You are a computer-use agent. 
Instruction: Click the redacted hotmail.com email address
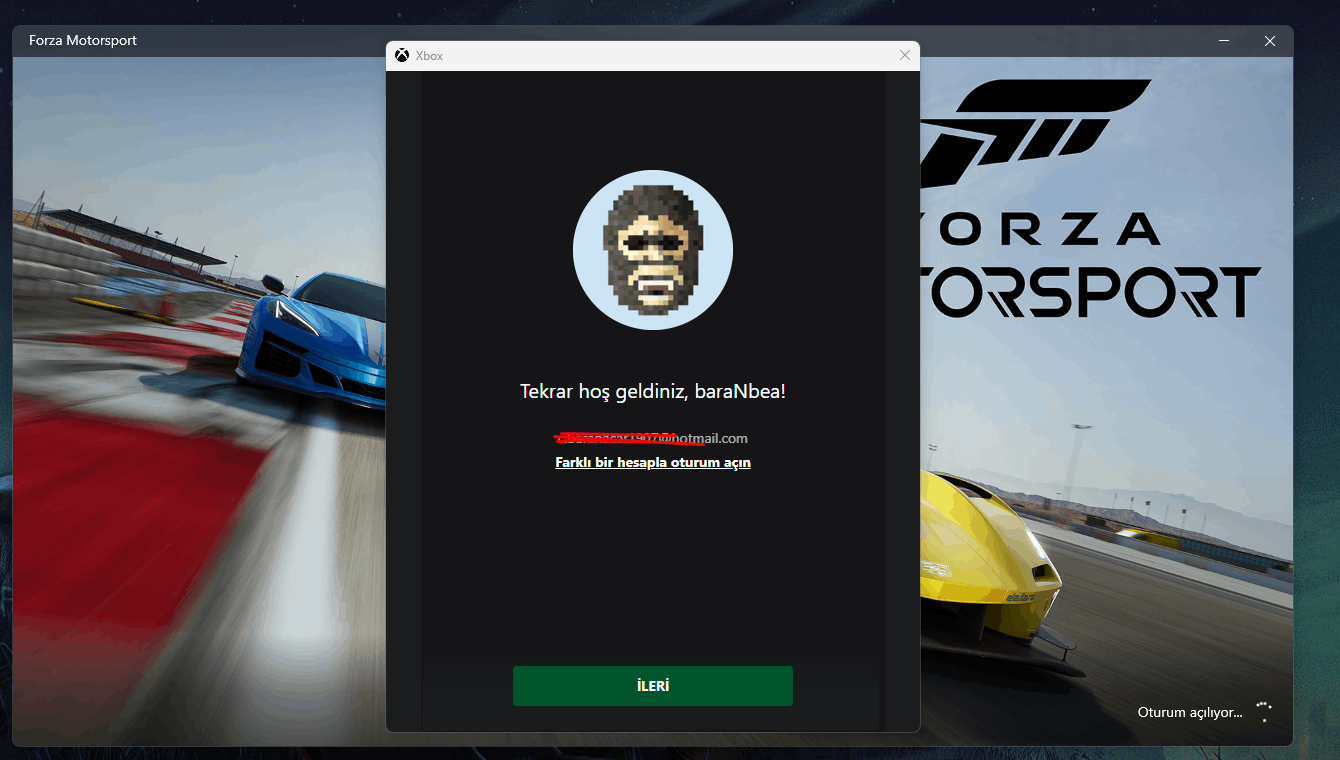coord(651,438)
